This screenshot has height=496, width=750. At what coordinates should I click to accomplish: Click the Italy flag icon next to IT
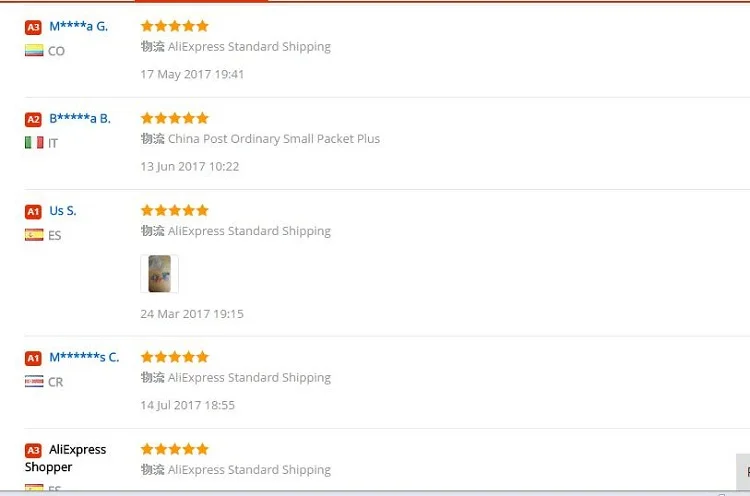34,143
